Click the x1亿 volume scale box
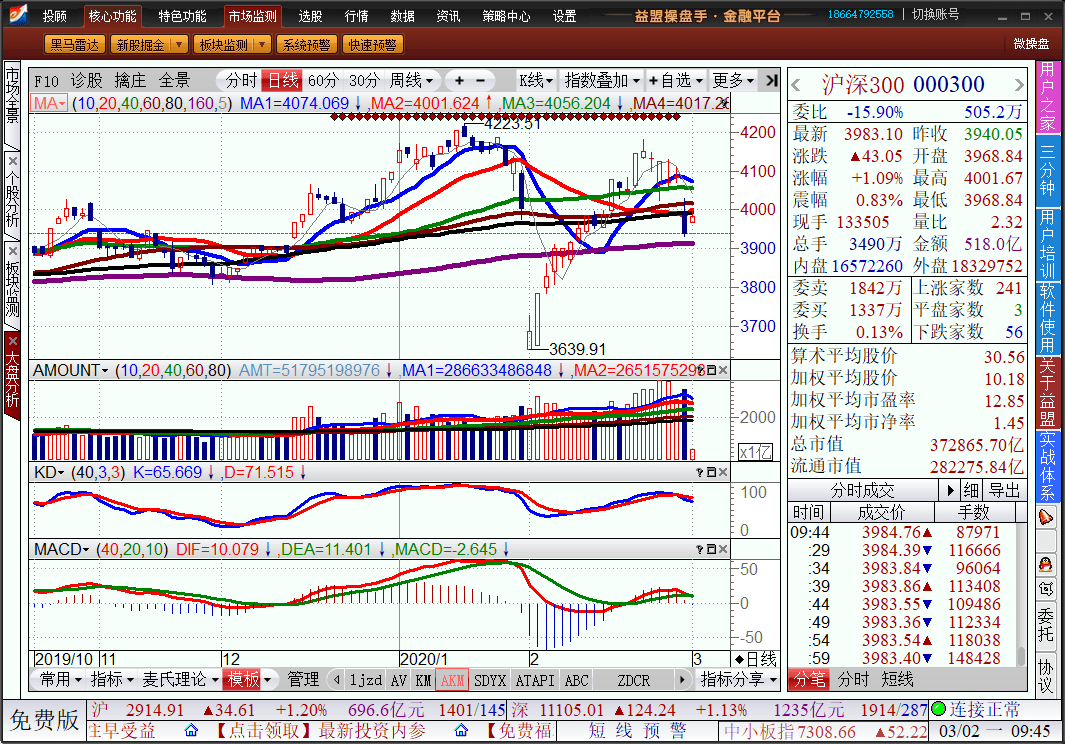The height and width of the screenshot is (744, 1065). (x=755, y=452)
